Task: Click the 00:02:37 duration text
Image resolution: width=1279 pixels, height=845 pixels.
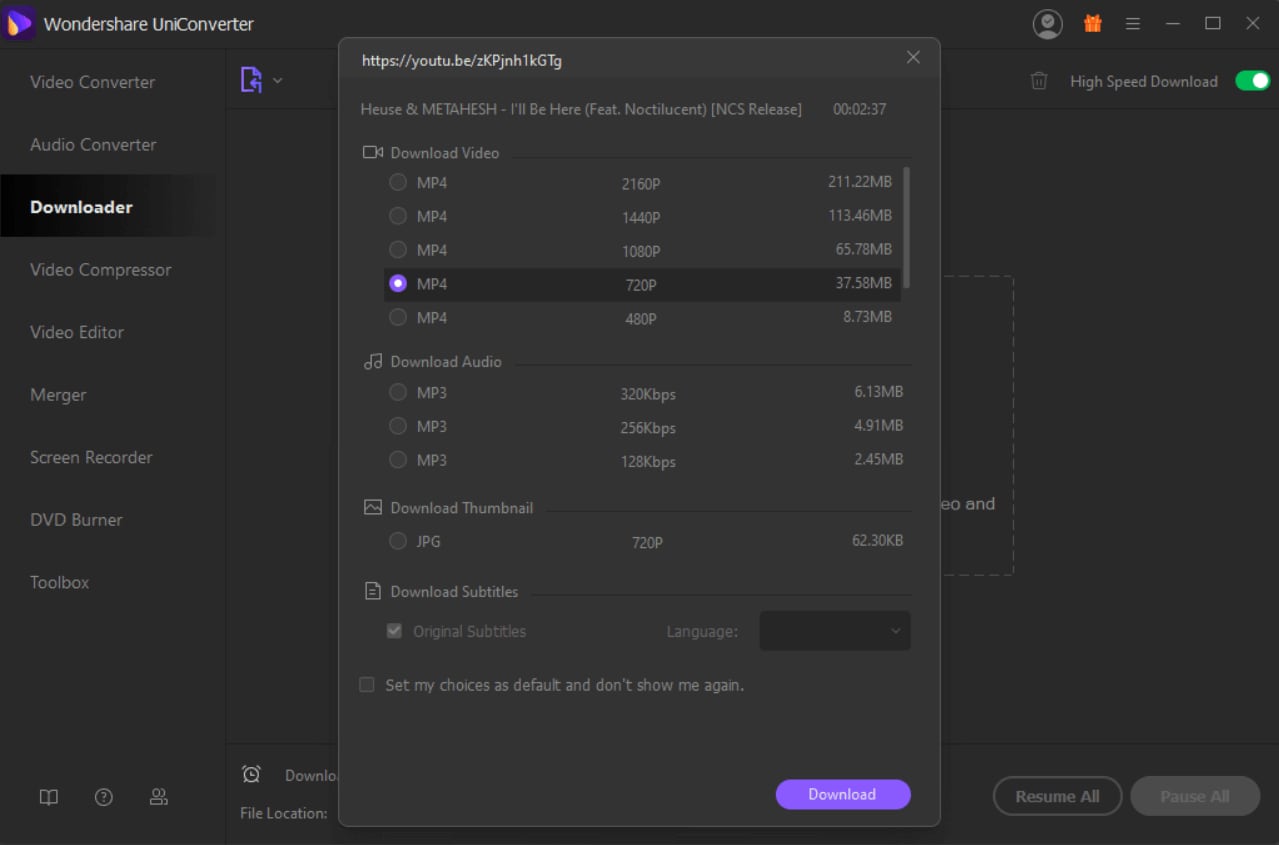Action: pyautogui.click(x=859, y=109)
